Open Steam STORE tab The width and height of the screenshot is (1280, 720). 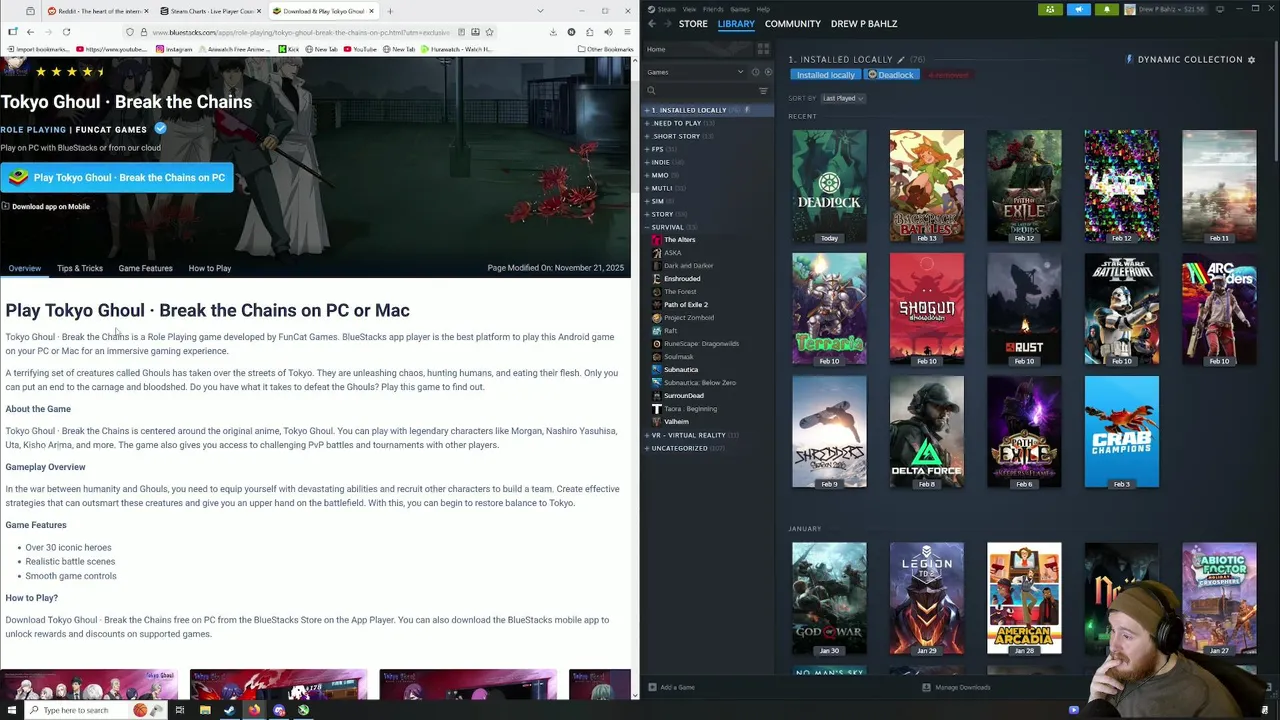[x=693, y=23]
